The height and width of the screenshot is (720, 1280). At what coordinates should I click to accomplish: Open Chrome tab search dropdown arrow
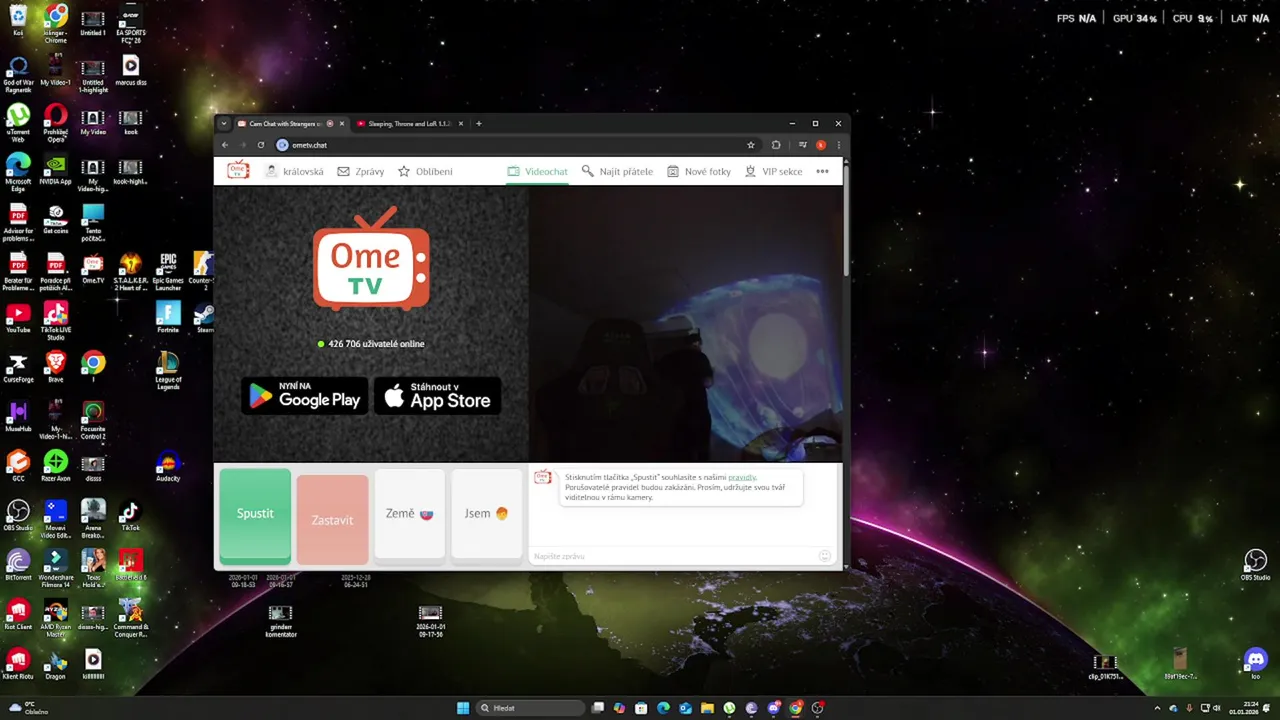[224, 124]
